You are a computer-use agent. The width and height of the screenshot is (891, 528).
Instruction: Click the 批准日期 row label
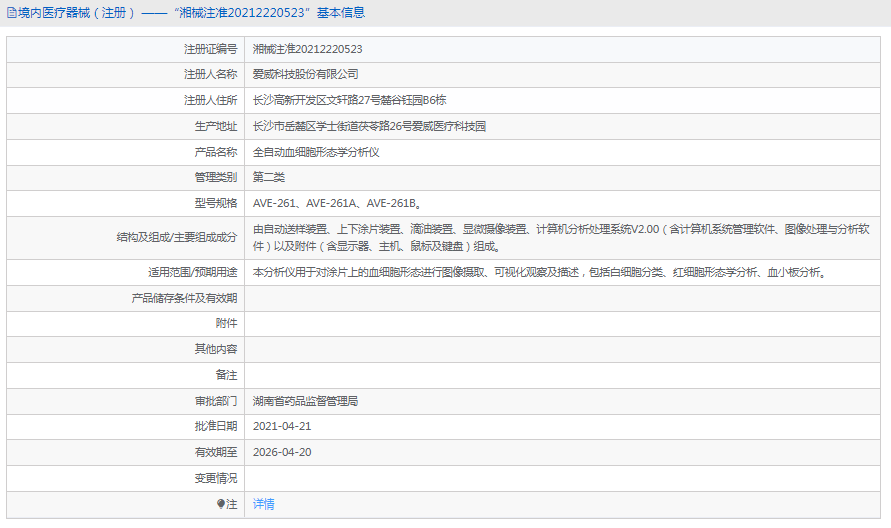click(216, 426)
